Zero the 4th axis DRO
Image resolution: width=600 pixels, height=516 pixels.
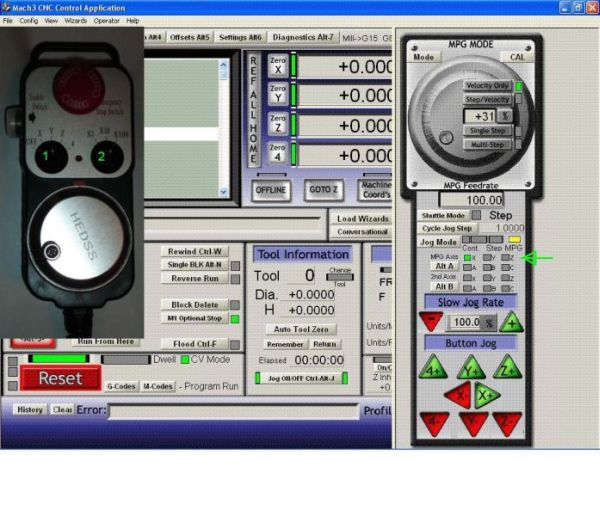278,153
